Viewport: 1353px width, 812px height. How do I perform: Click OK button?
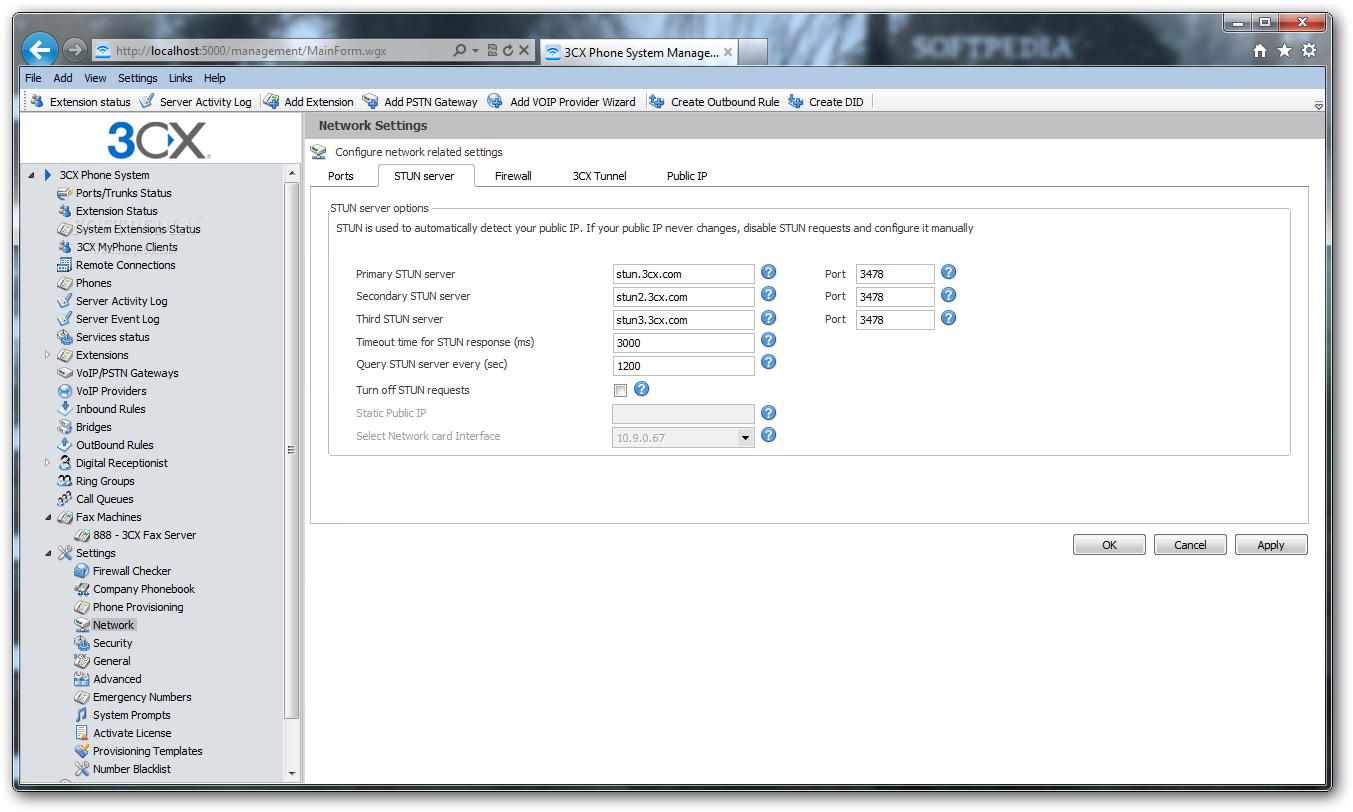1109,545
